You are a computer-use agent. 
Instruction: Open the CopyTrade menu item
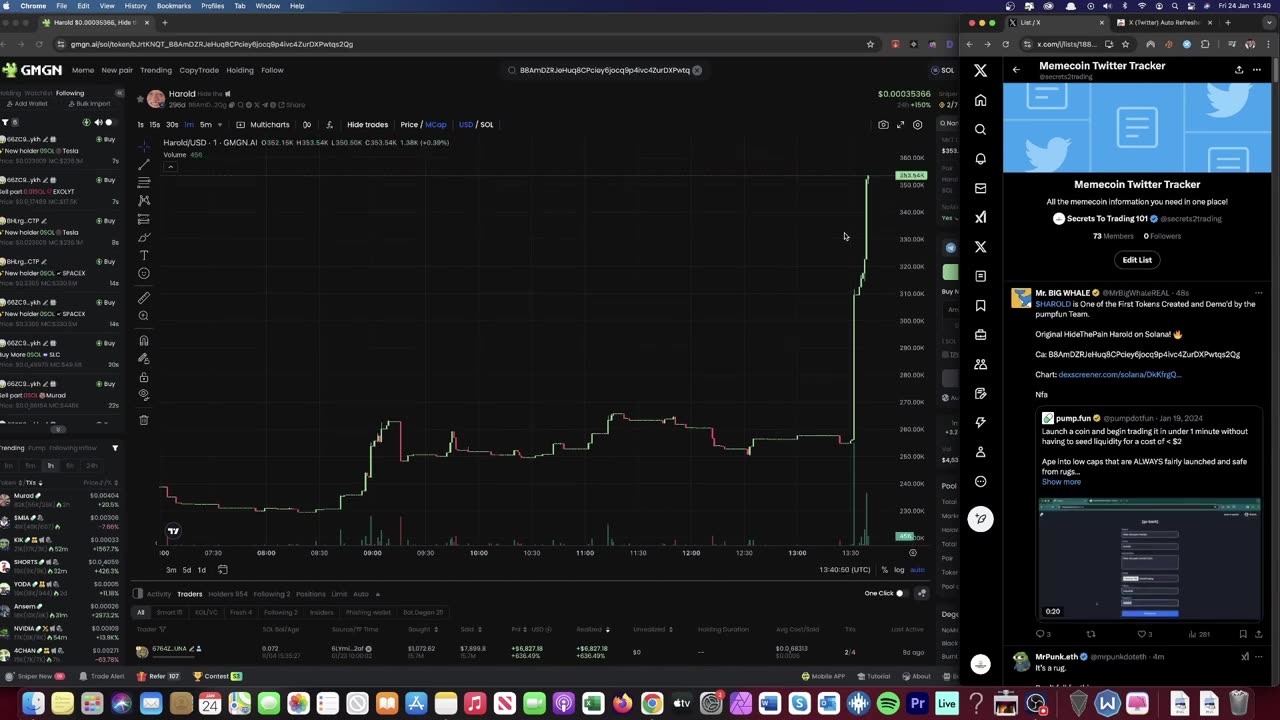click(199, 70)
